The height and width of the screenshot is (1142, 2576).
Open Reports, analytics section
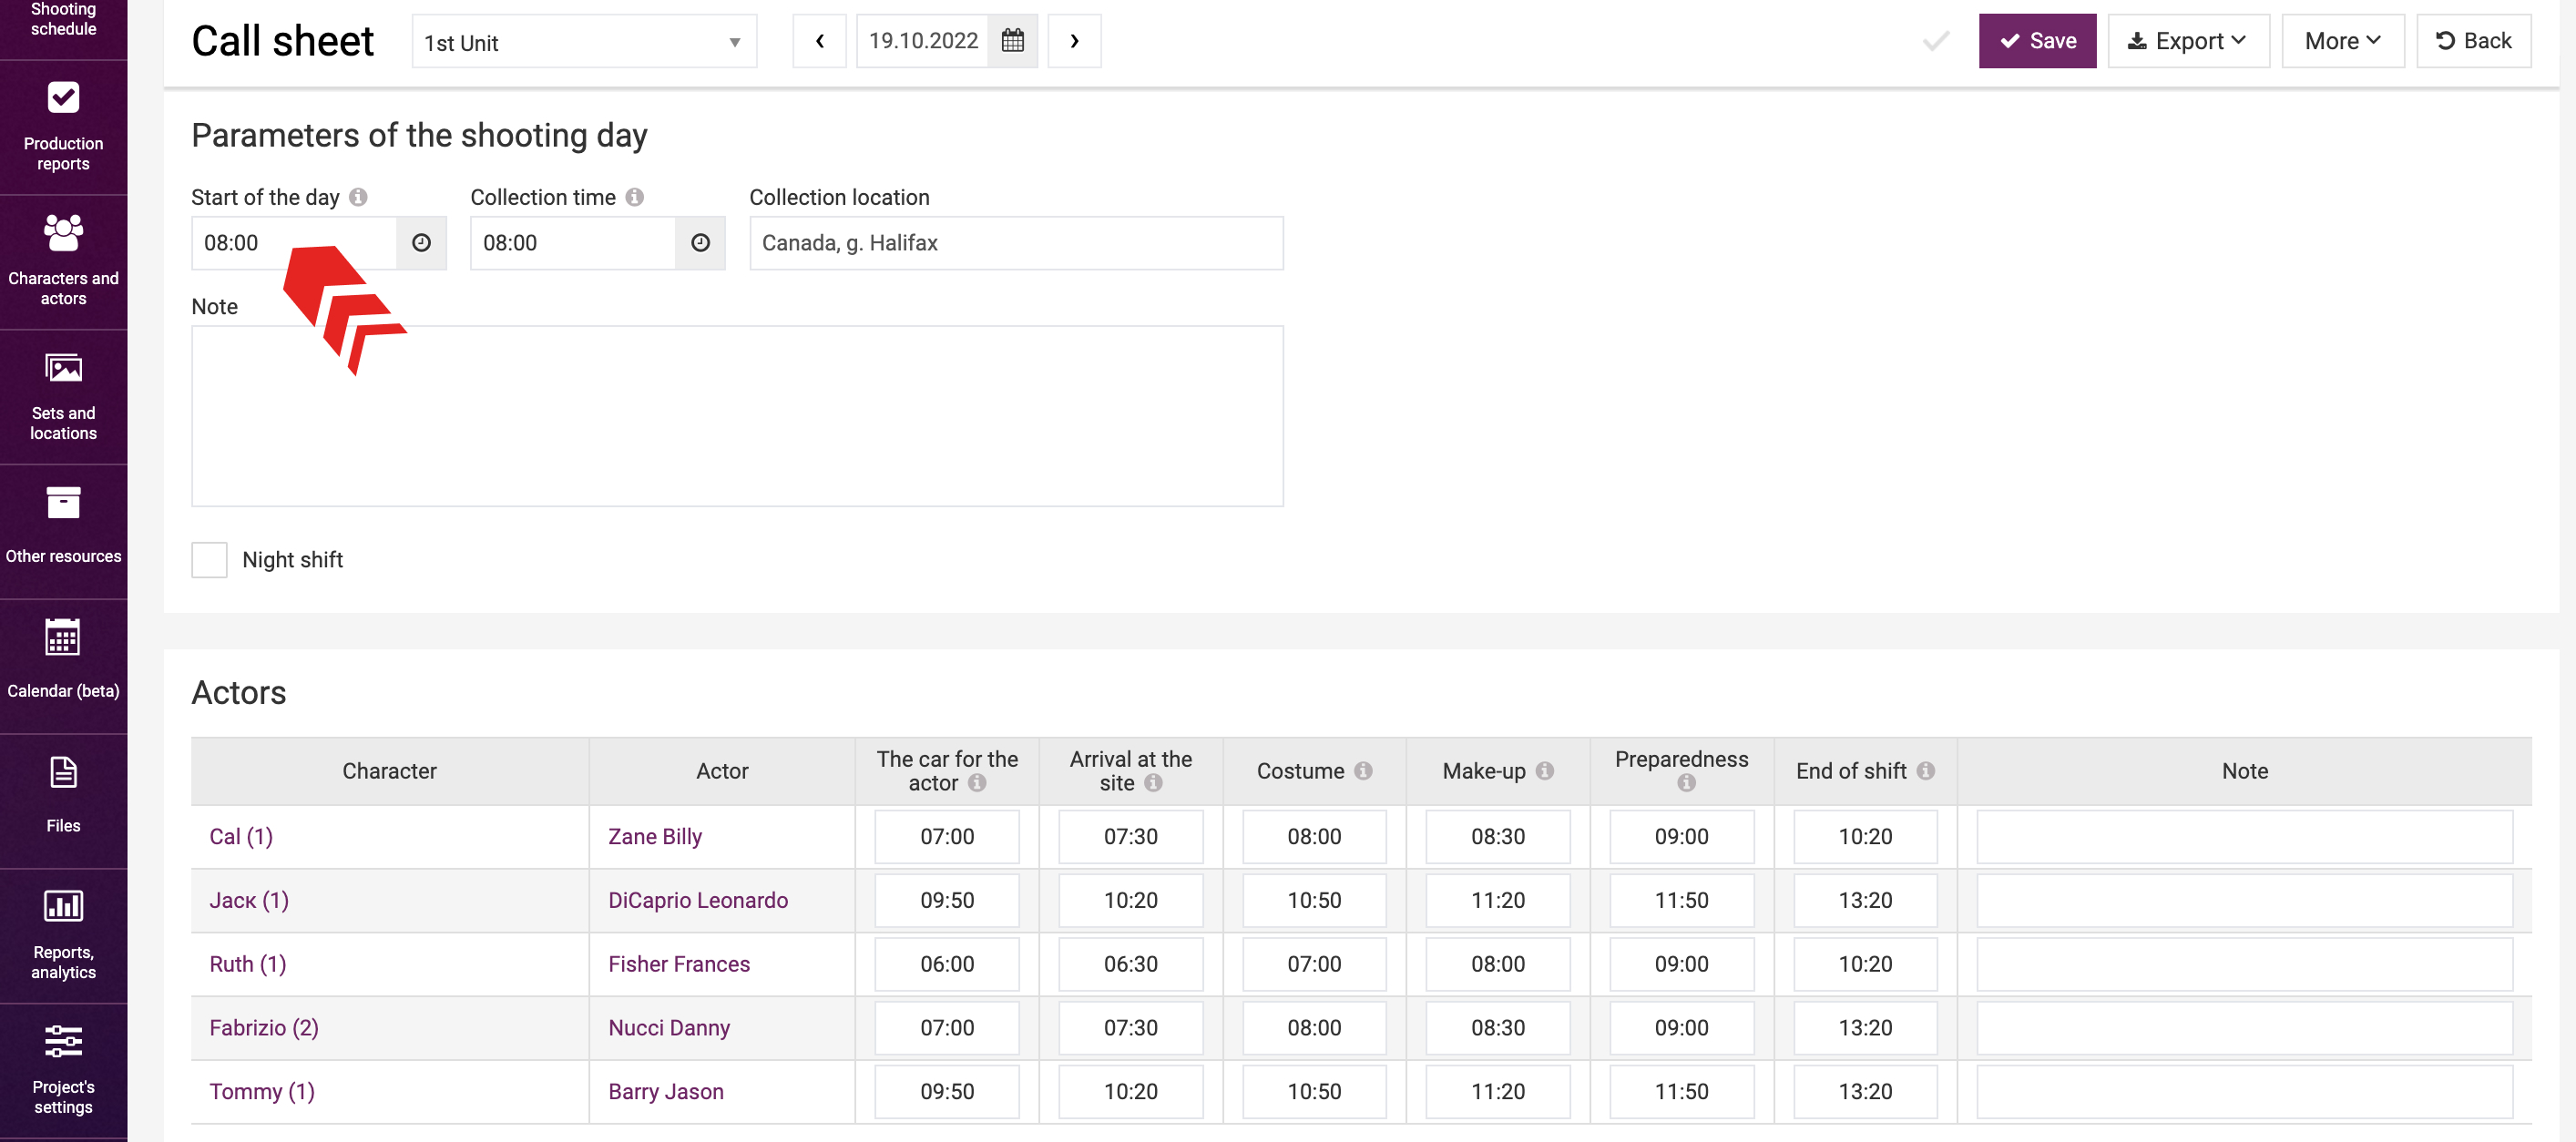click(63, 936)
